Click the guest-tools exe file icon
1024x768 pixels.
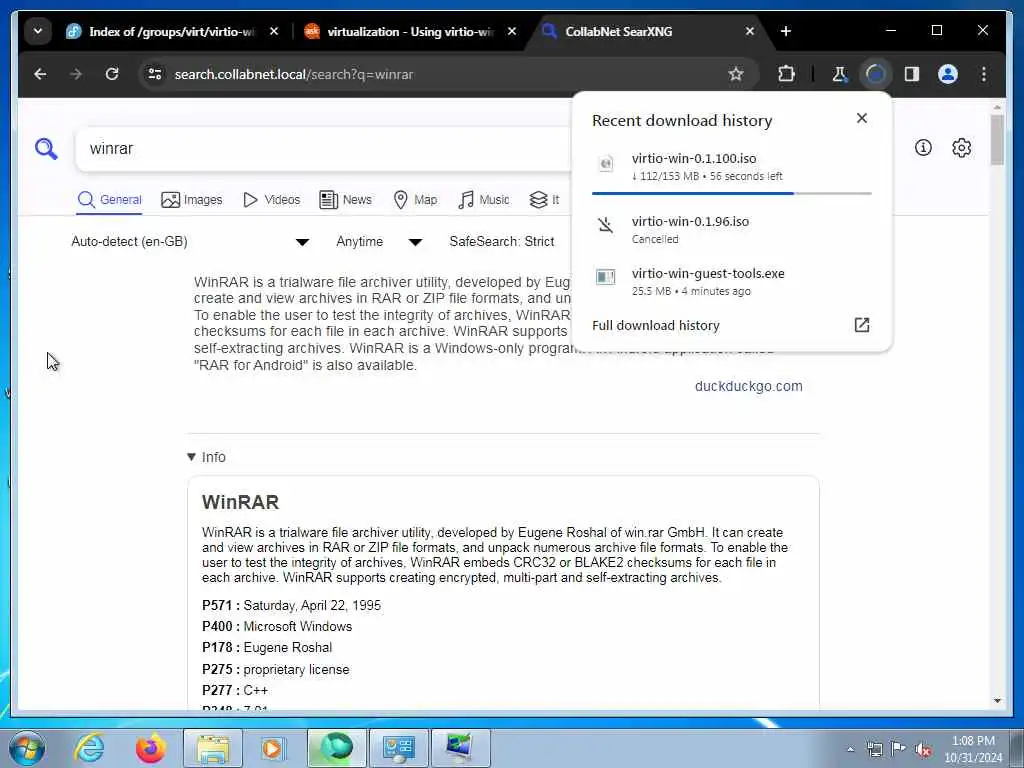click(x=605, y=277)
